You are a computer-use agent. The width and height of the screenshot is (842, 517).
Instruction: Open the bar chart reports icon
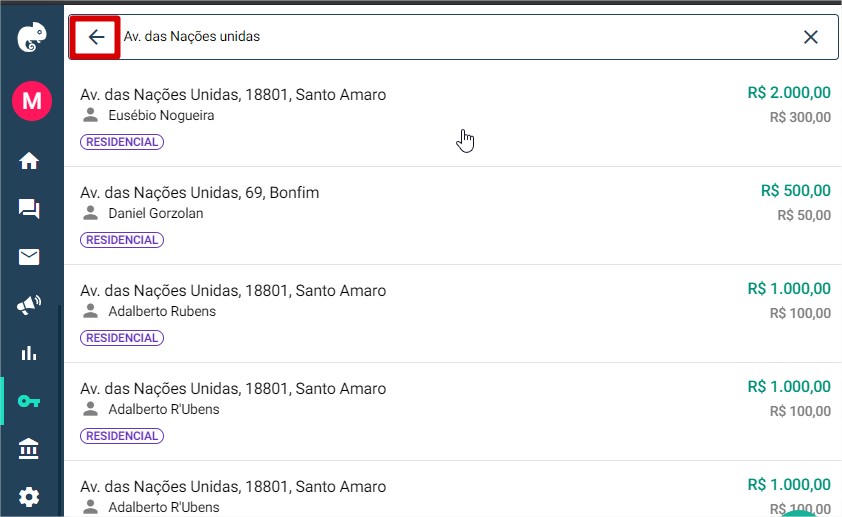tap(29, 353)
